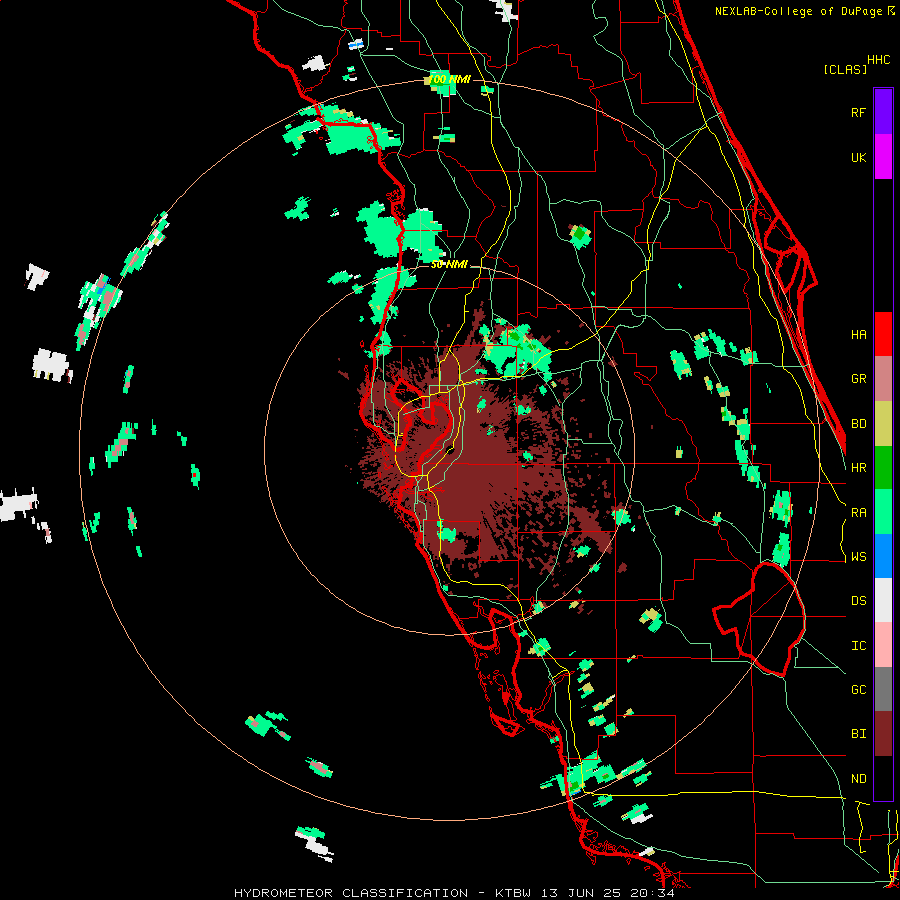Click the 'HYDROMETEOR CLASSIFICATION' caption at bottom
This screenshot has width=900, height=900.
tap(351, 893)
